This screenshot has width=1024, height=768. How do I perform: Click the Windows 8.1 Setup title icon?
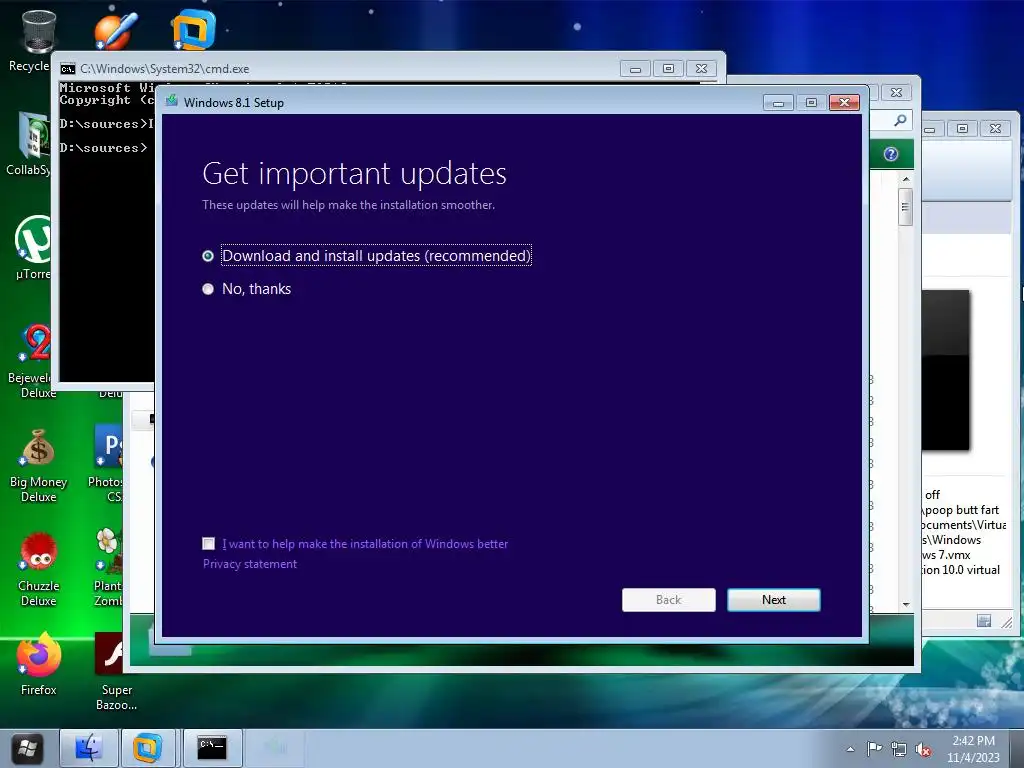tap(172, 101)
